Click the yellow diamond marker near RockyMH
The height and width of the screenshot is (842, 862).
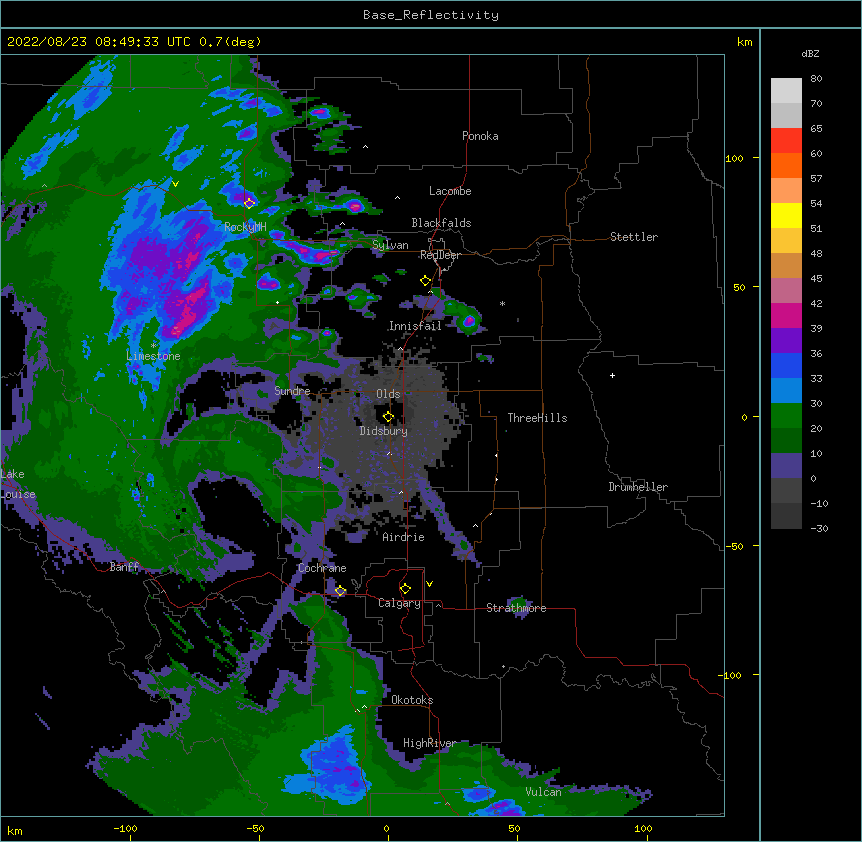(249, 203)
